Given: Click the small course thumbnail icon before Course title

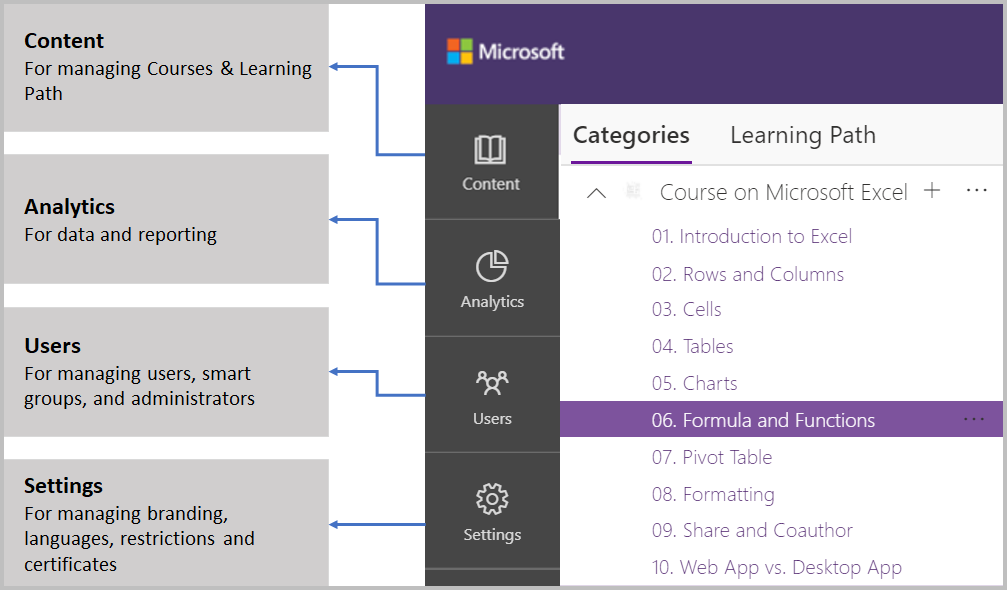Looking at the screenshot, I should coord(633,191).
